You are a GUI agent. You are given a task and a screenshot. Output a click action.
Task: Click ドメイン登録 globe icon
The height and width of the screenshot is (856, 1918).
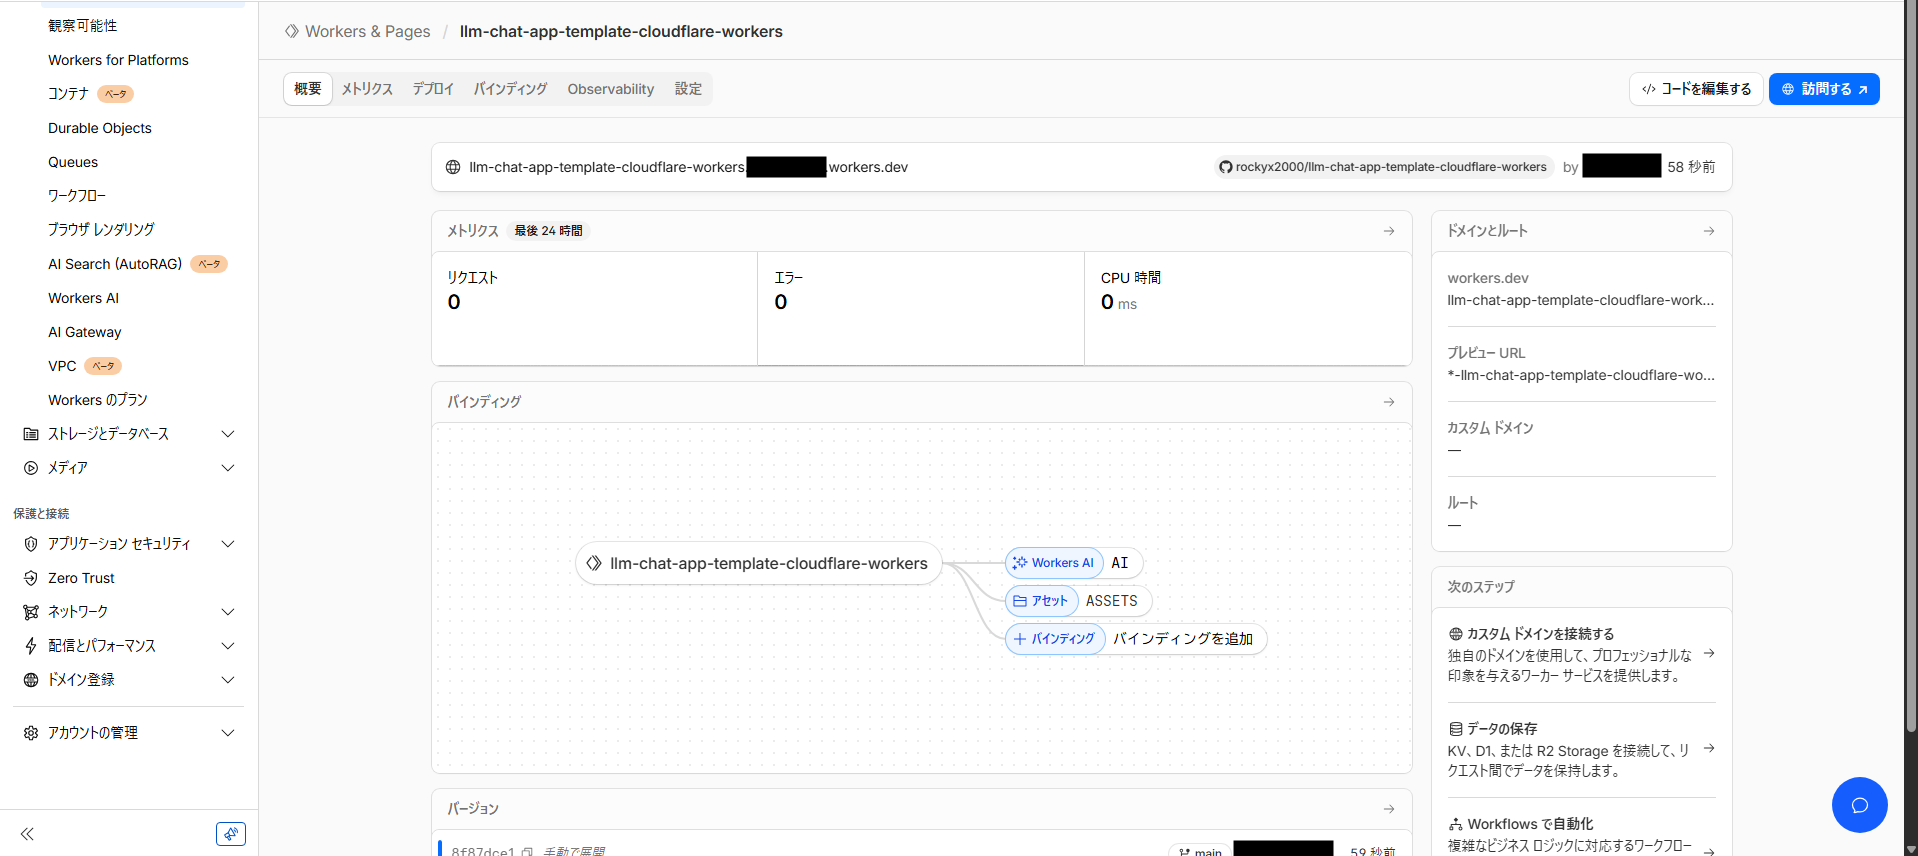point(31,680)
